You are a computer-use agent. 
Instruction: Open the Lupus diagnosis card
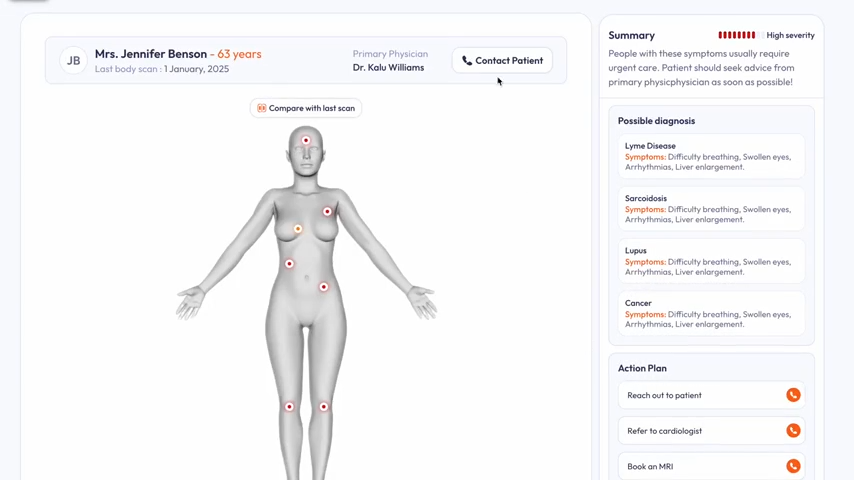[711, 261]
